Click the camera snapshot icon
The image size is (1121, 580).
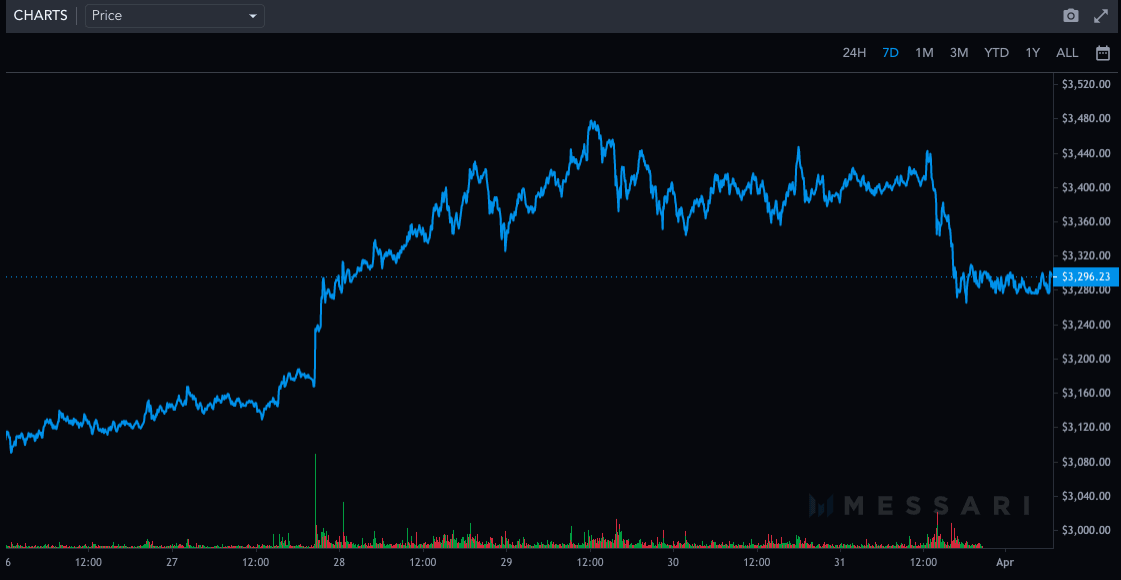point(1070,15)
